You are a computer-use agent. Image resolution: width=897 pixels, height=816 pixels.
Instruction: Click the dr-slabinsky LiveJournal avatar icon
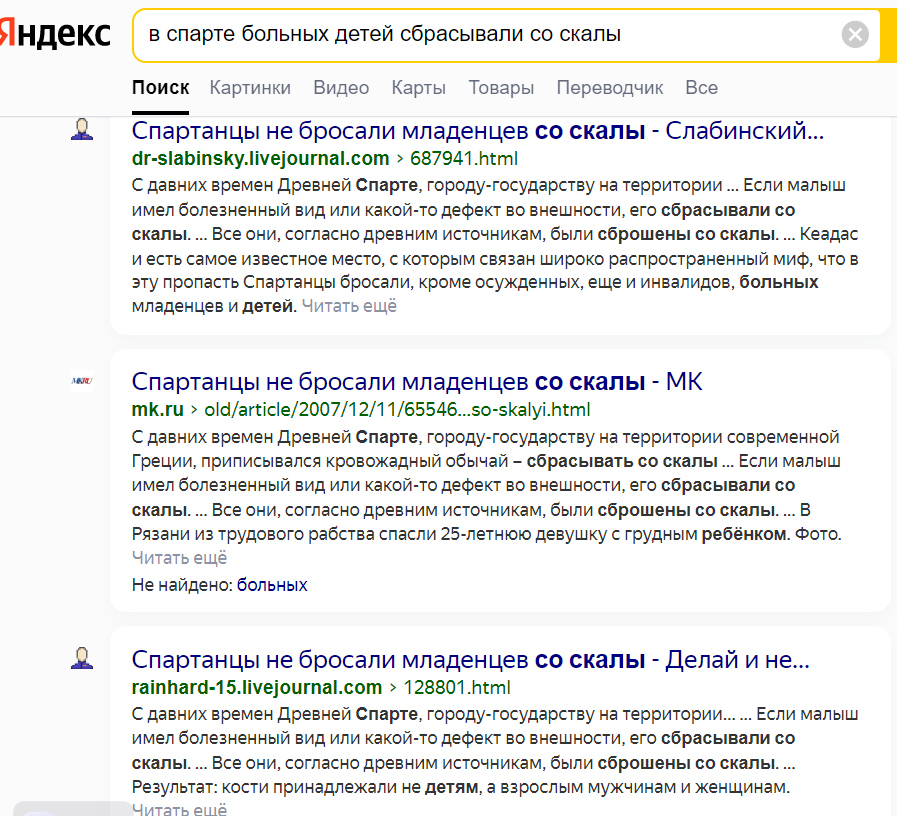[x=82, y=130]
